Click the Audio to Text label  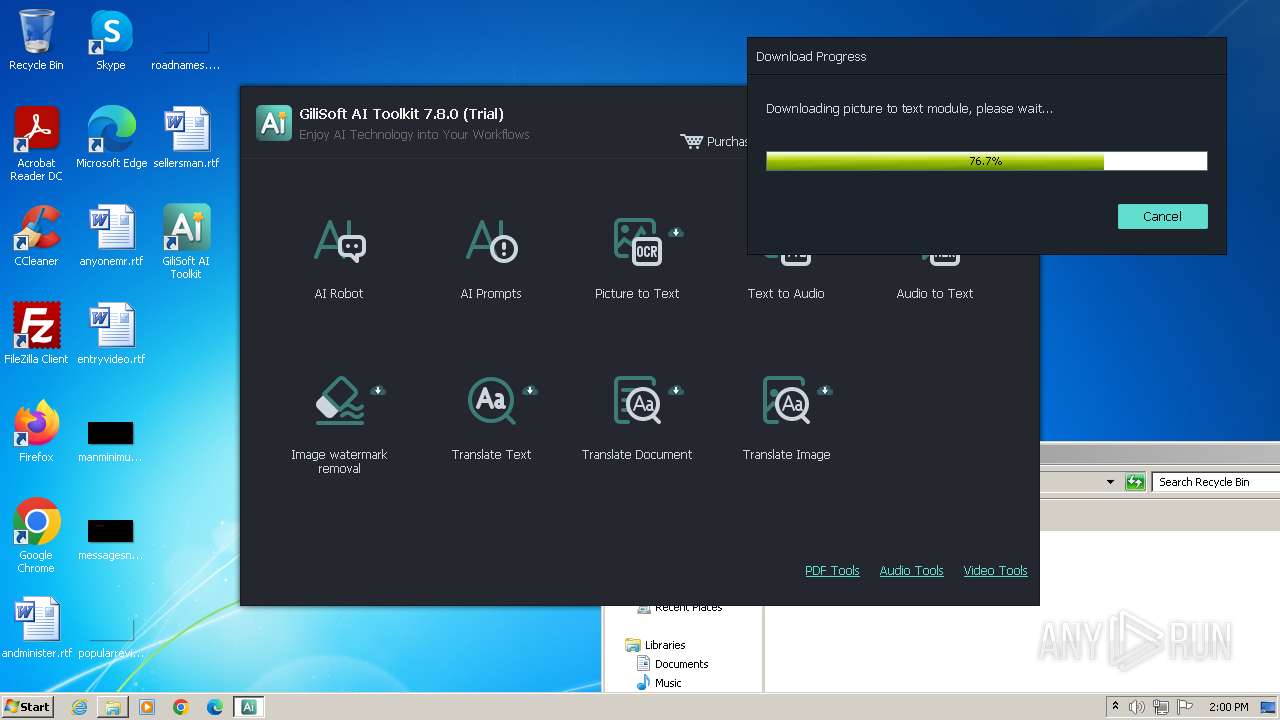point(935,293)
